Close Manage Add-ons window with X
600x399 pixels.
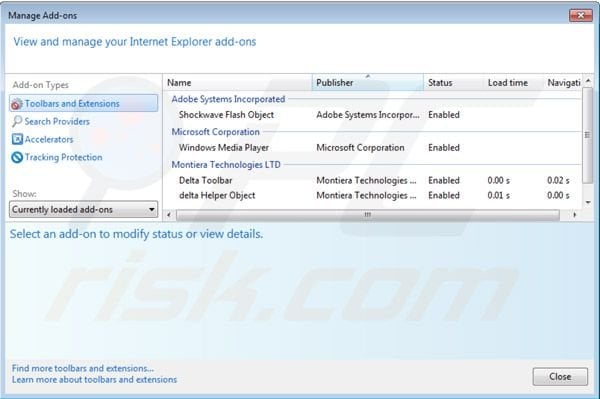coord(581,15)
